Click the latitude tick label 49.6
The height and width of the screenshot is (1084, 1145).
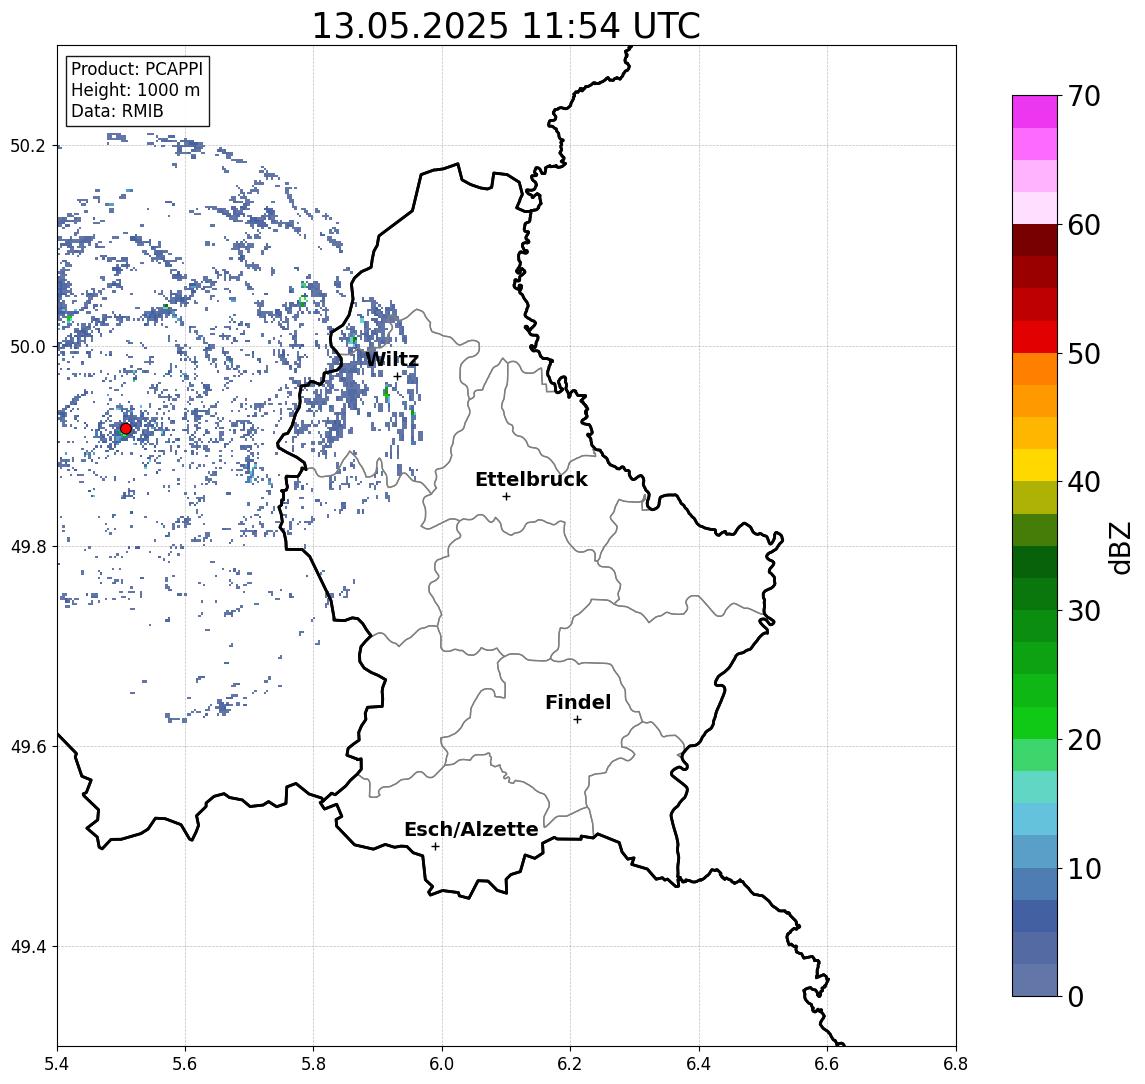coord(27,747)
